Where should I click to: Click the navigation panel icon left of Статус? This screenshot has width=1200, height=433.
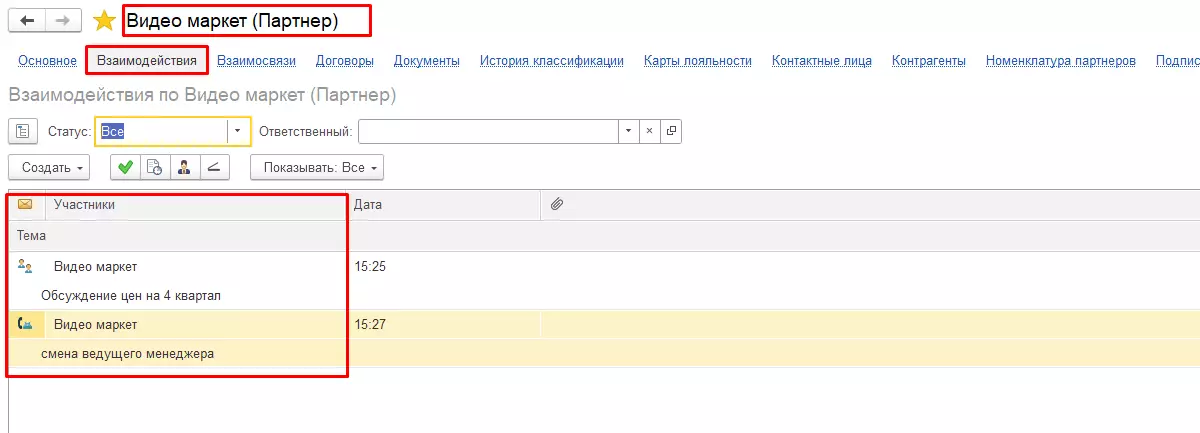pos(23,131)
